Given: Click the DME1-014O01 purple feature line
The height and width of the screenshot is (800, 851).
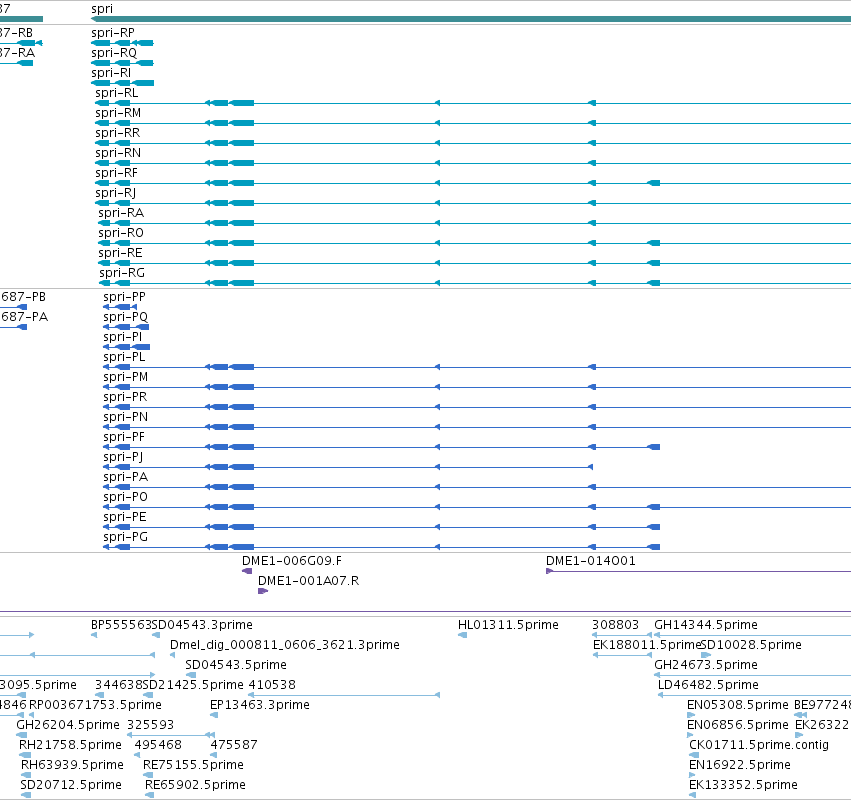Looking at the screenshot, I should click(x=698, y=571).
